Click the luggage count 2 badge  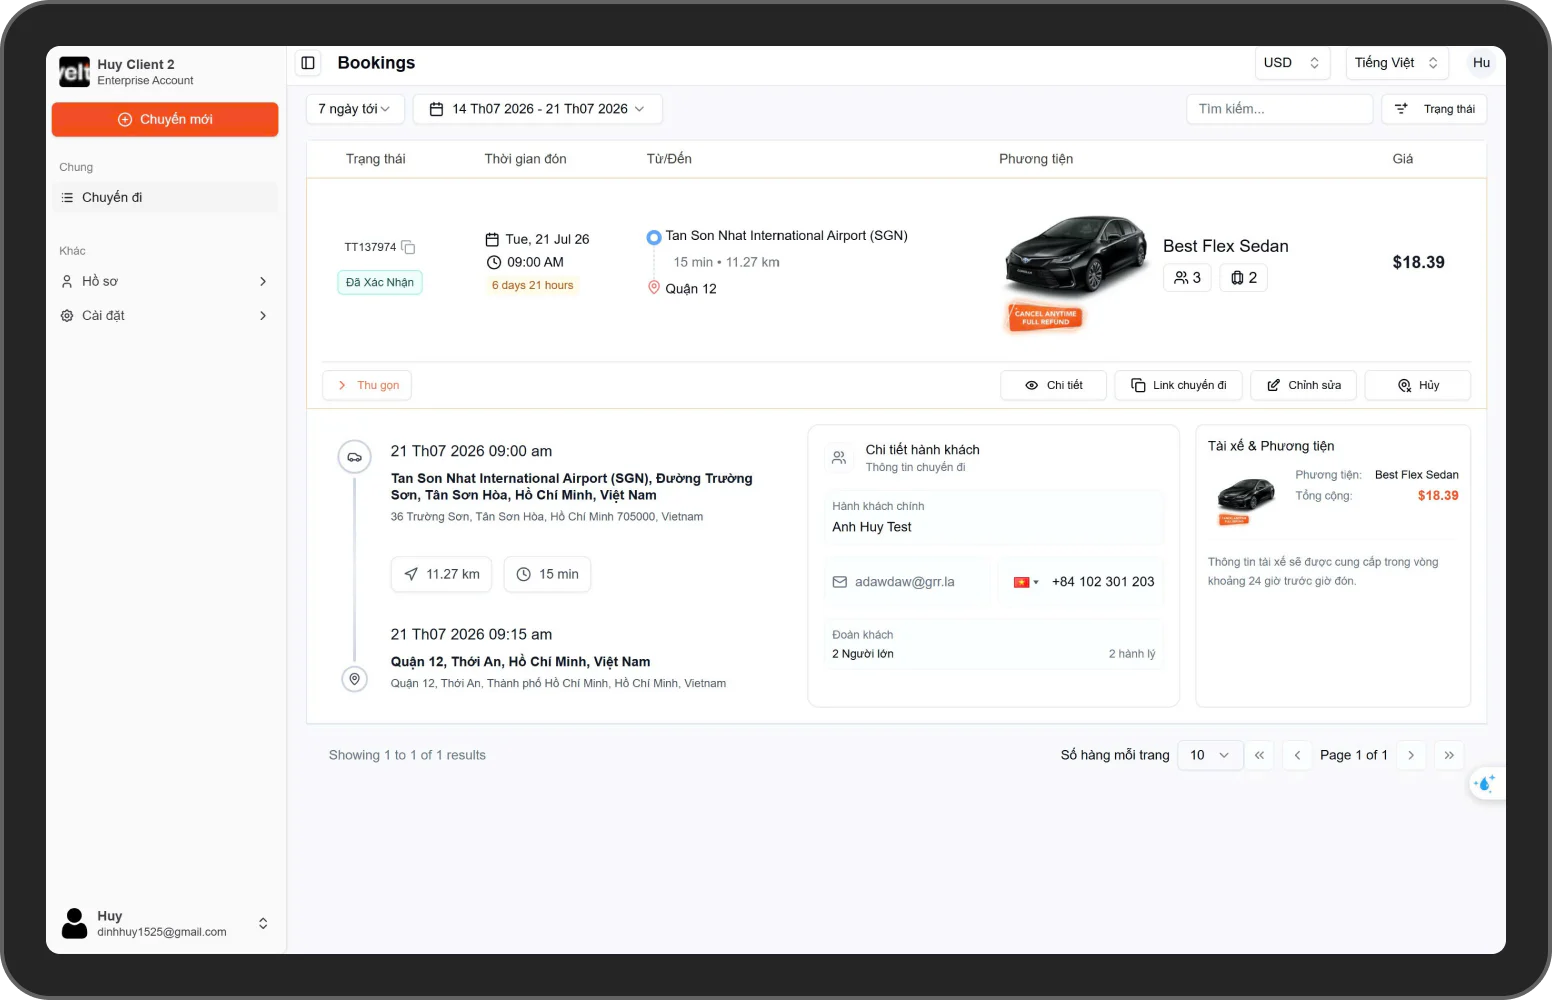click(1244, 278)
